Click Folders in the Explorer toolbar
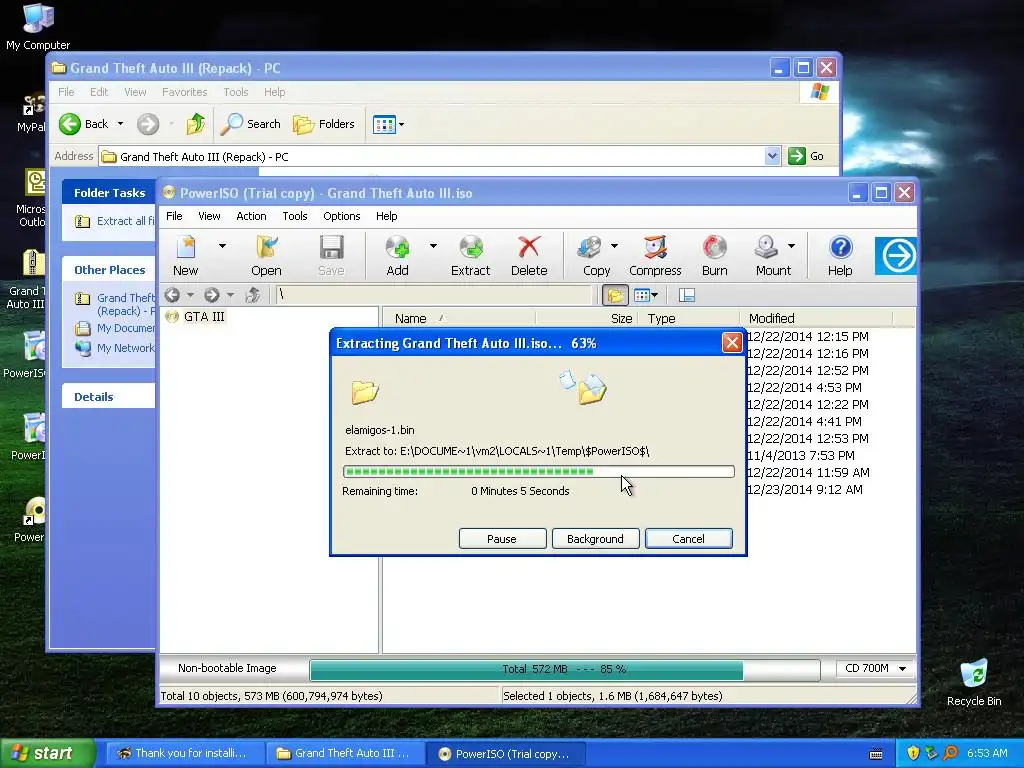This screenshot has width=1024, height=768. point(323,124)
